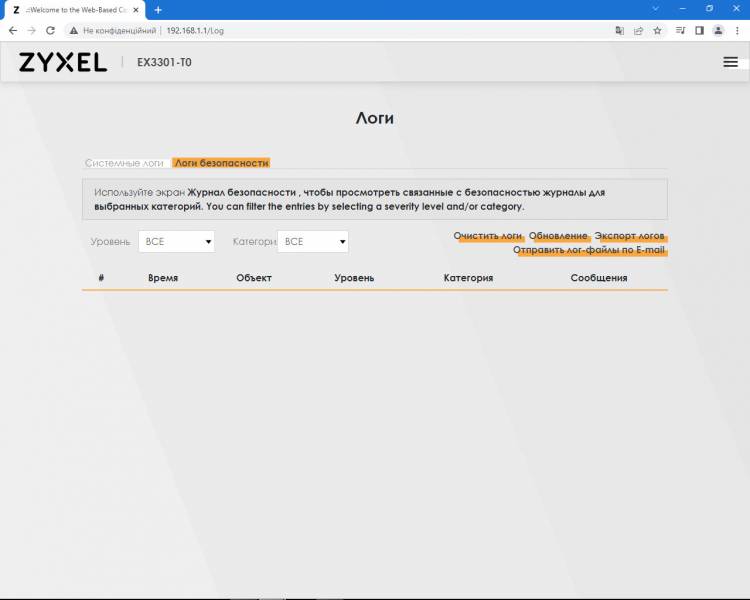Close the Welcome to Web-Based tab

(136, 10)
